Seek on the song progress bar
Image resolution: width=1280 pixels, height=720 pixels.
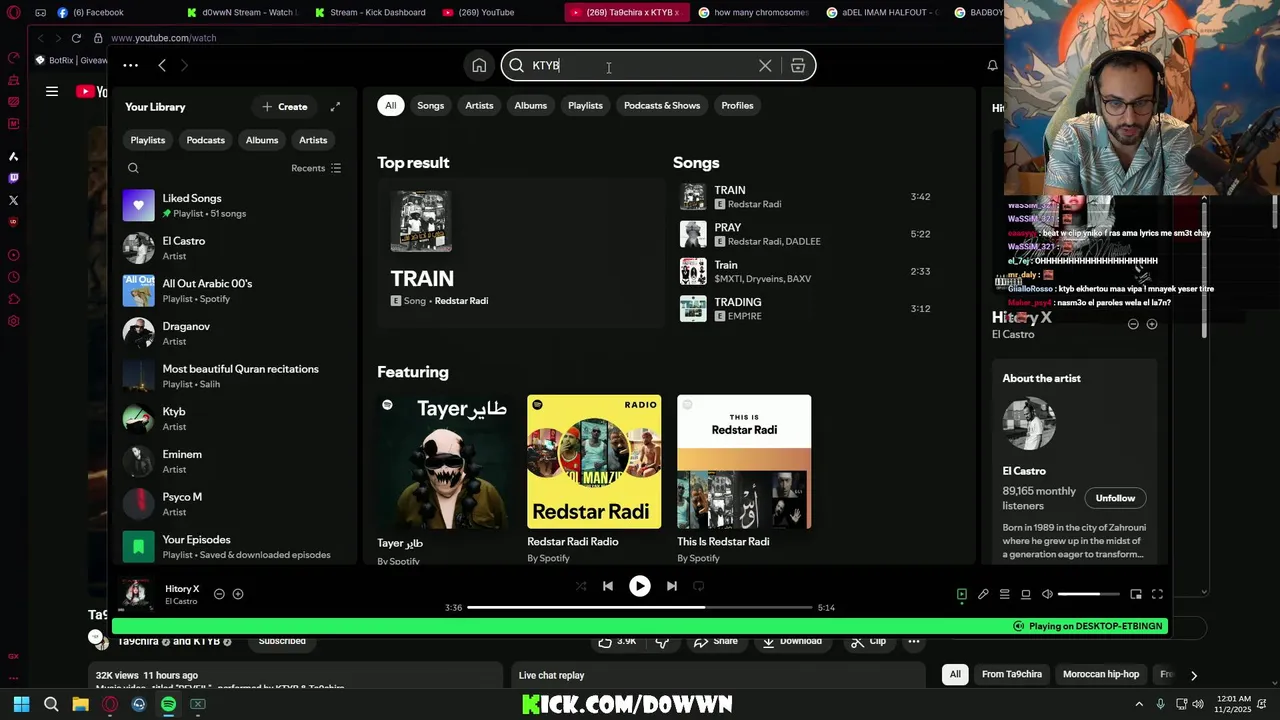(x=640, y=607)
